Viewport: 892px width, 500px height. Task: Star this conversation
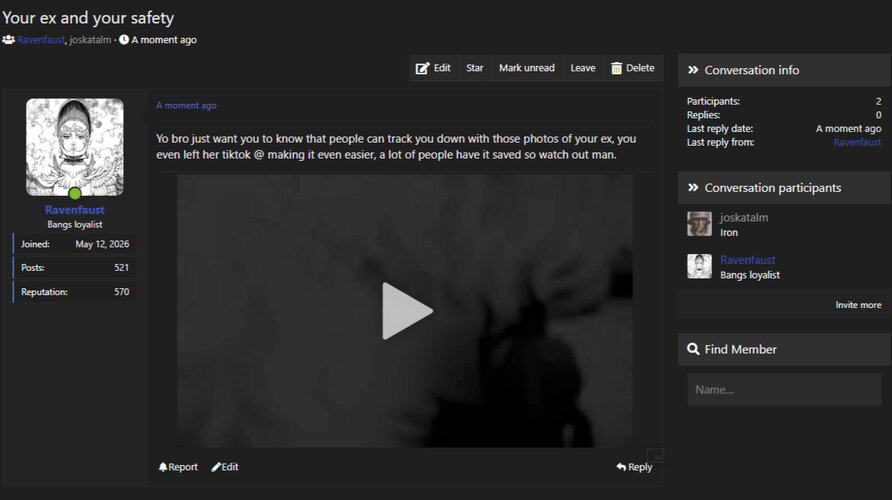[x=474, y=68]
